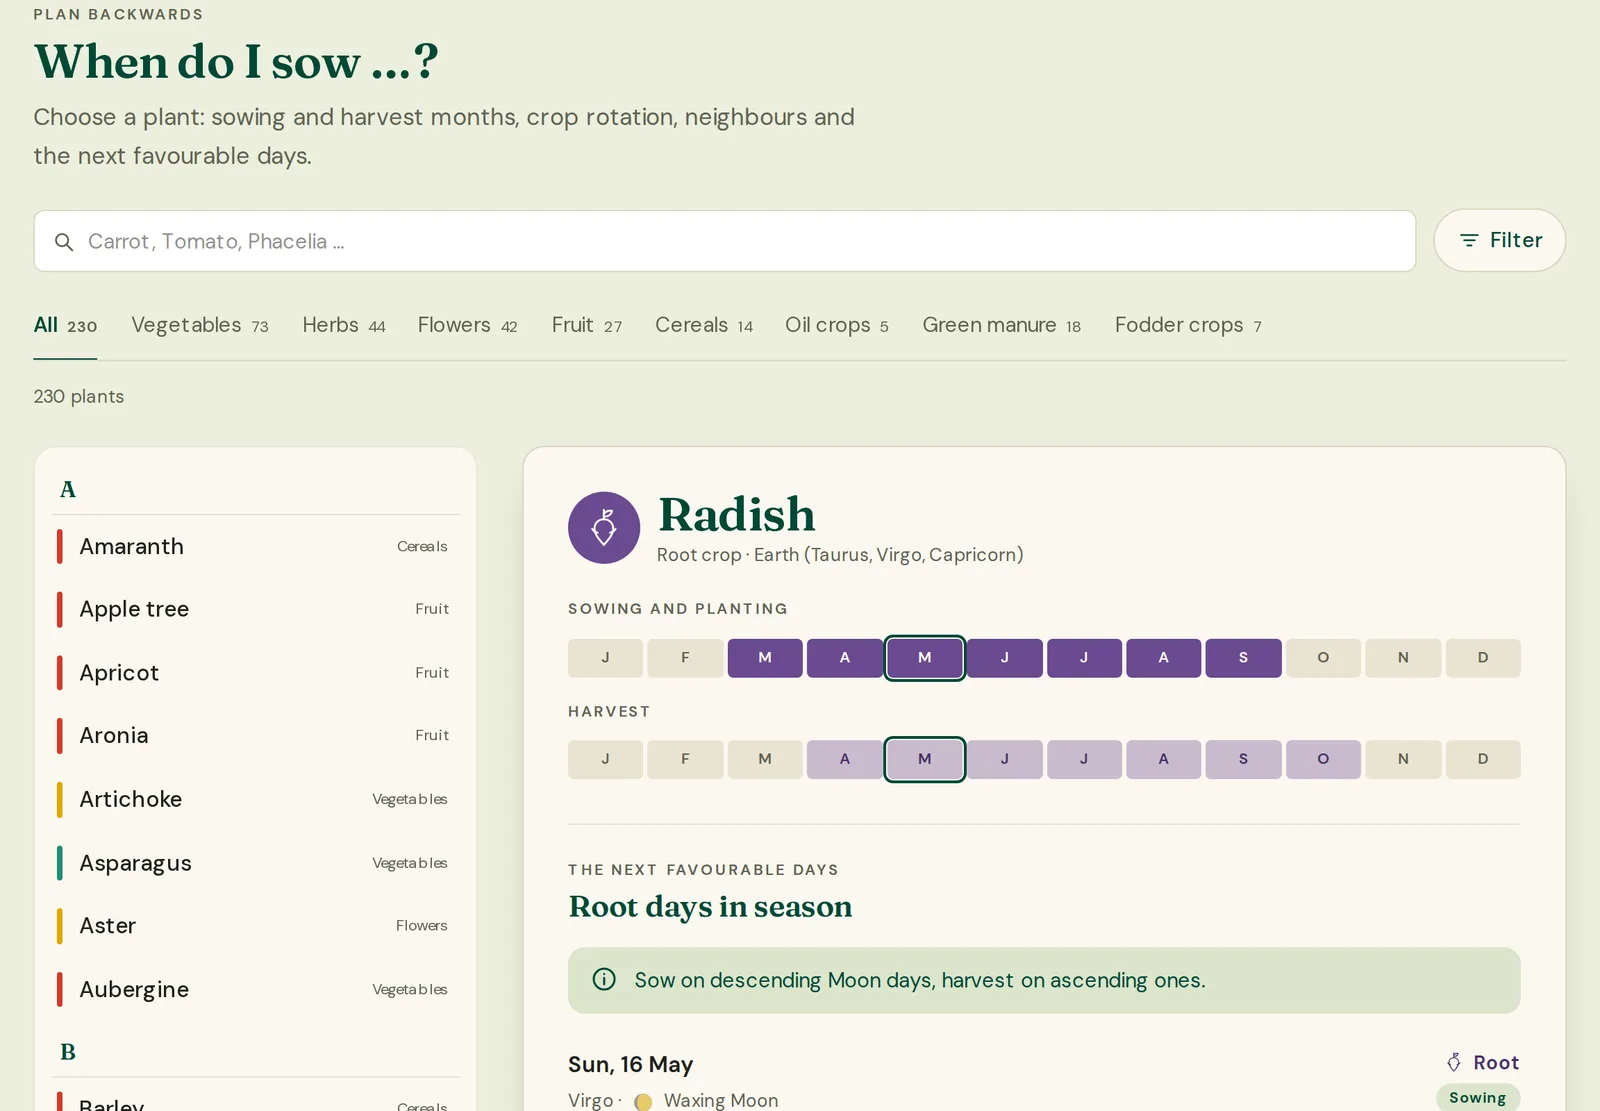The height and width of the screenshot is (1111, 1600).
Task: Select Amaranth in the plant list
Action: 255,546
